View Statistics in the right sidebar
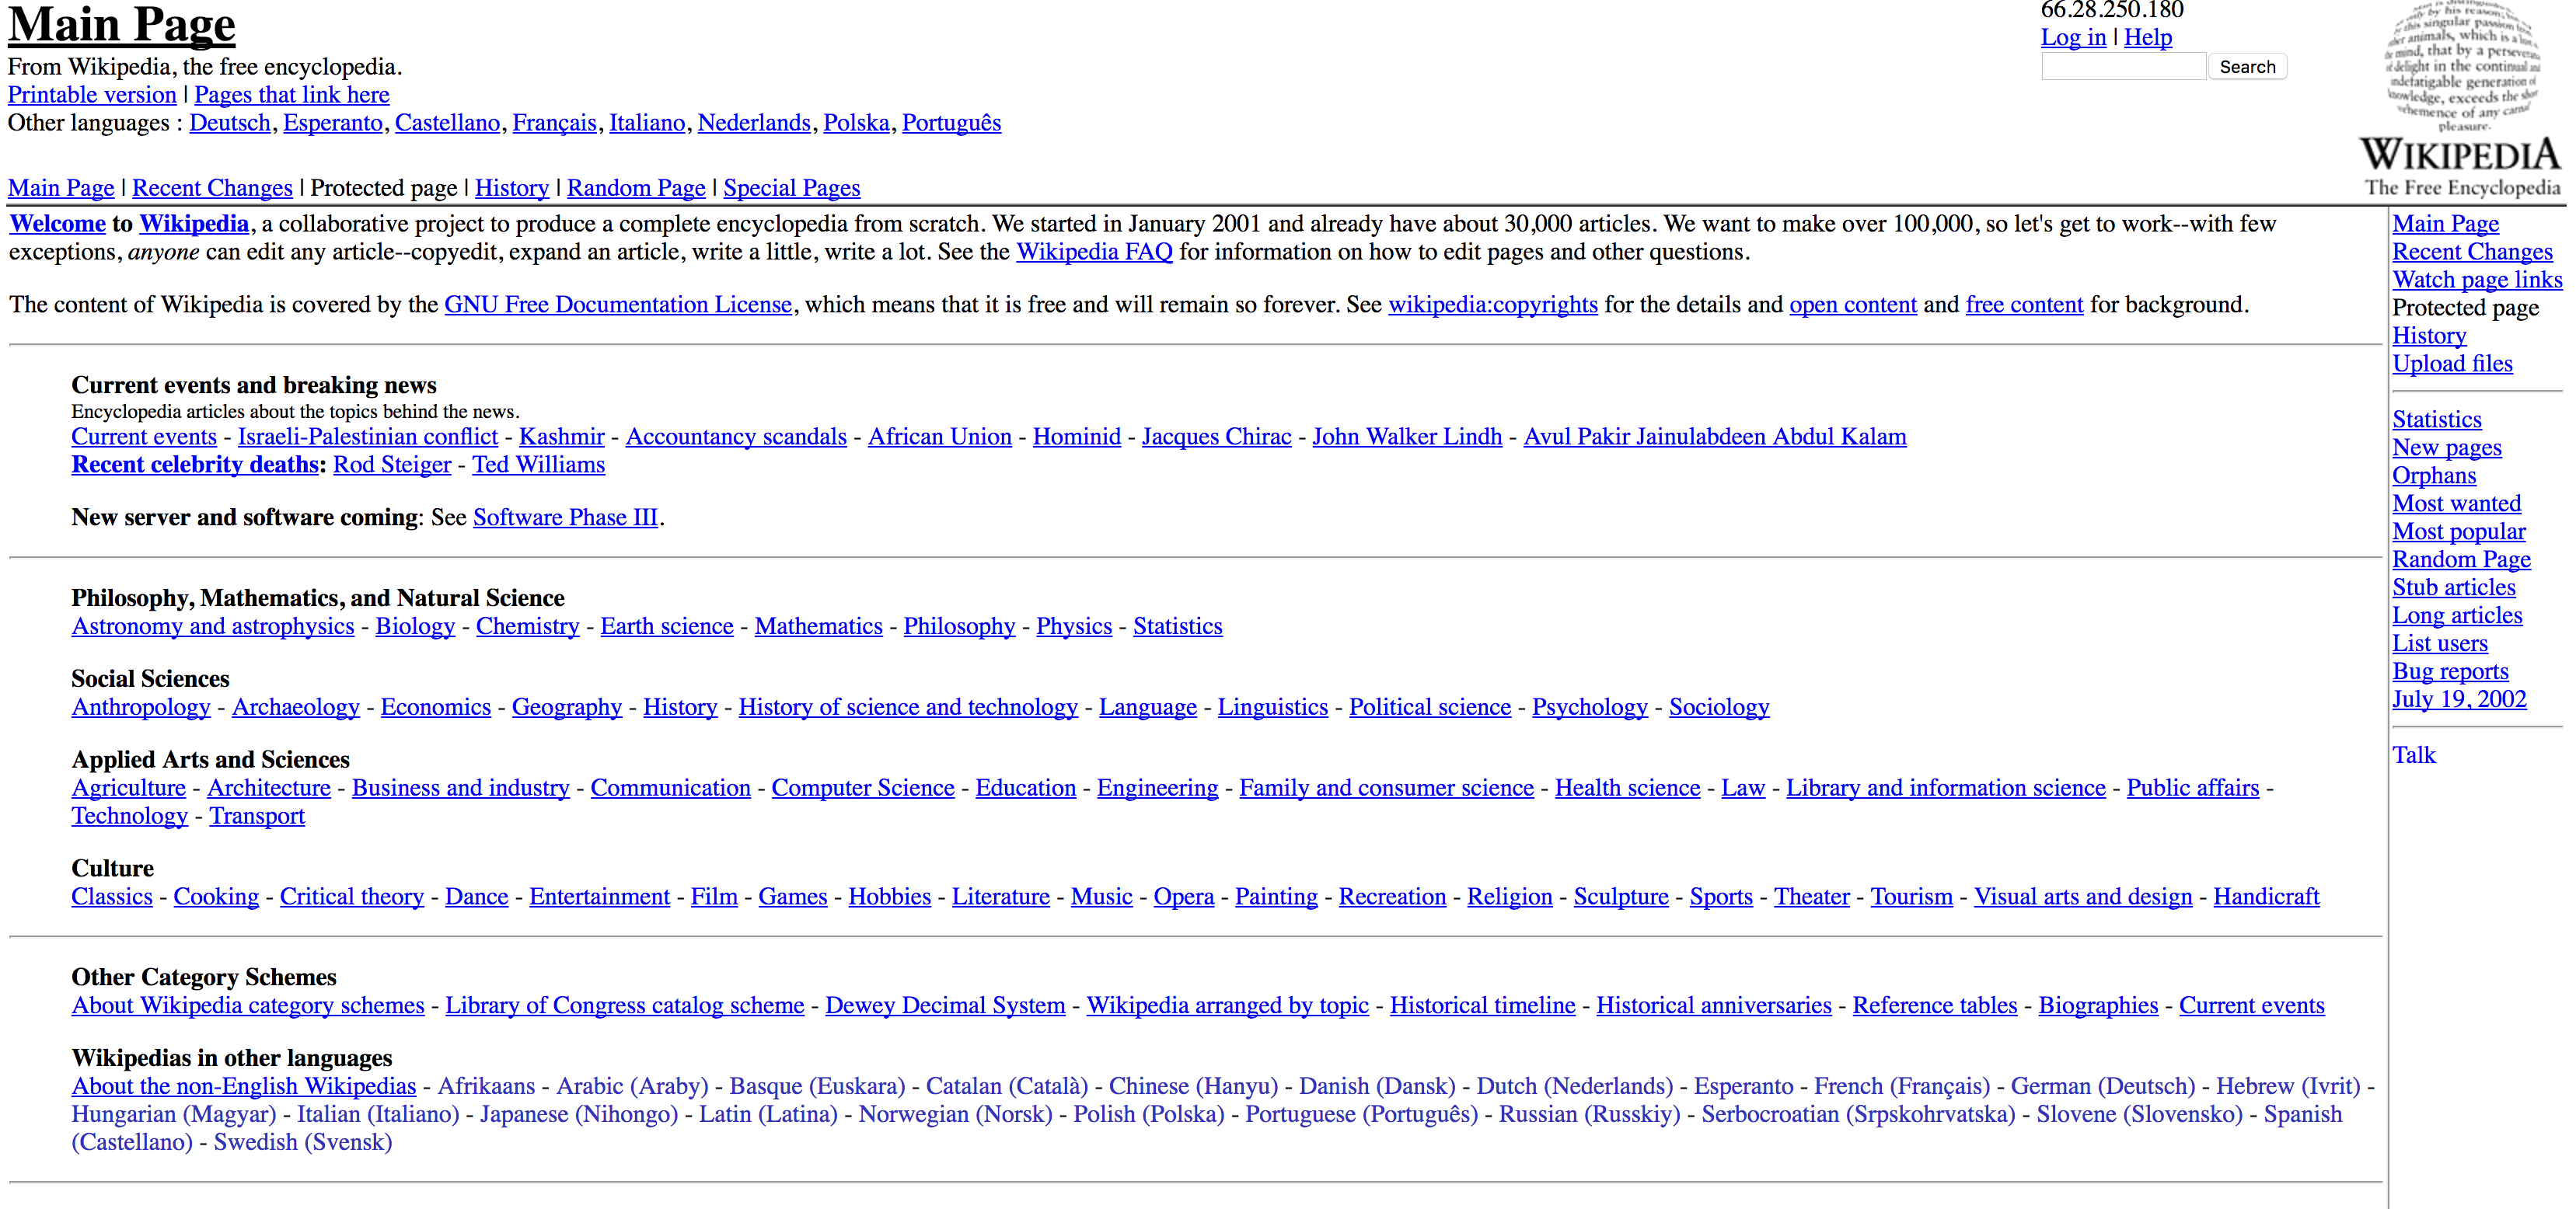 pyautogui.click(x=2436, y=420)
